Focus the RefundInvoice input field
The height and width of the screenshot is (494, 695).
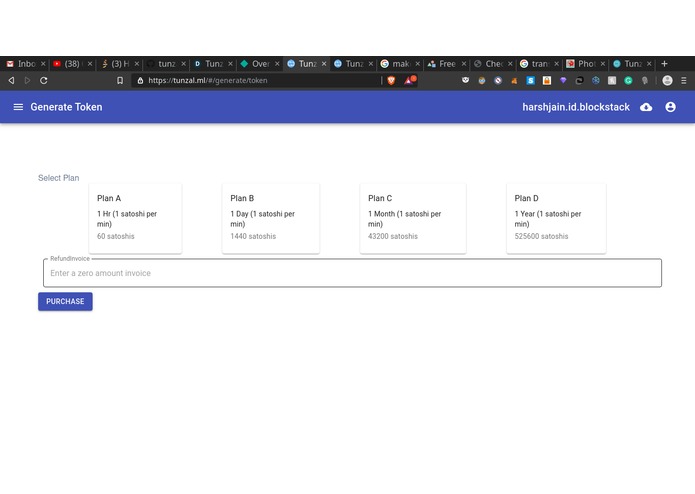click(x=352, y=273)
